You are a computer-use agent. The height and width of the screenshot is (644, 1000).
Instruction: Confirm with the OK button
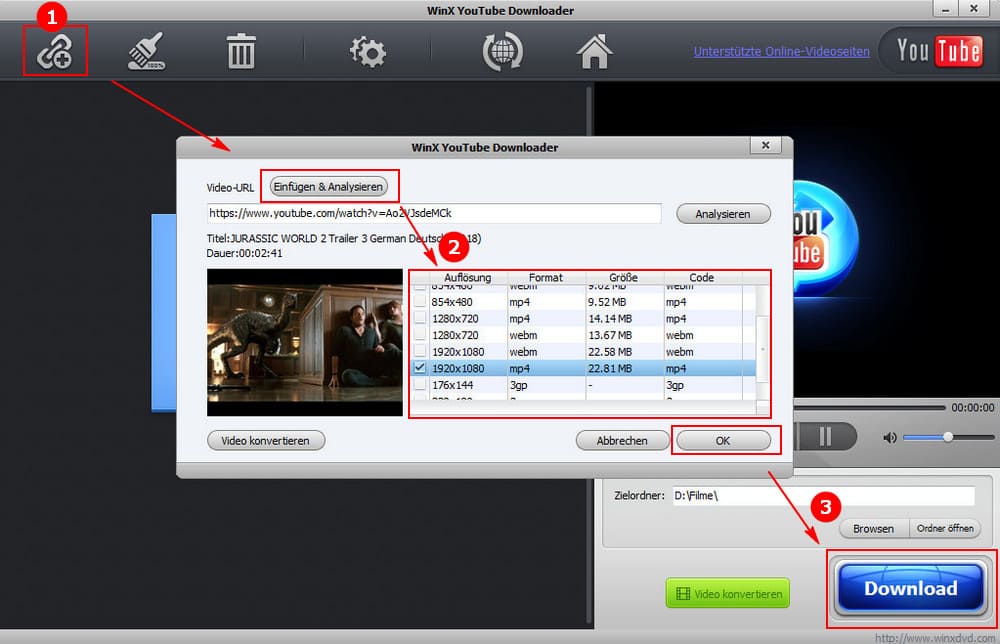coord(723,441)
